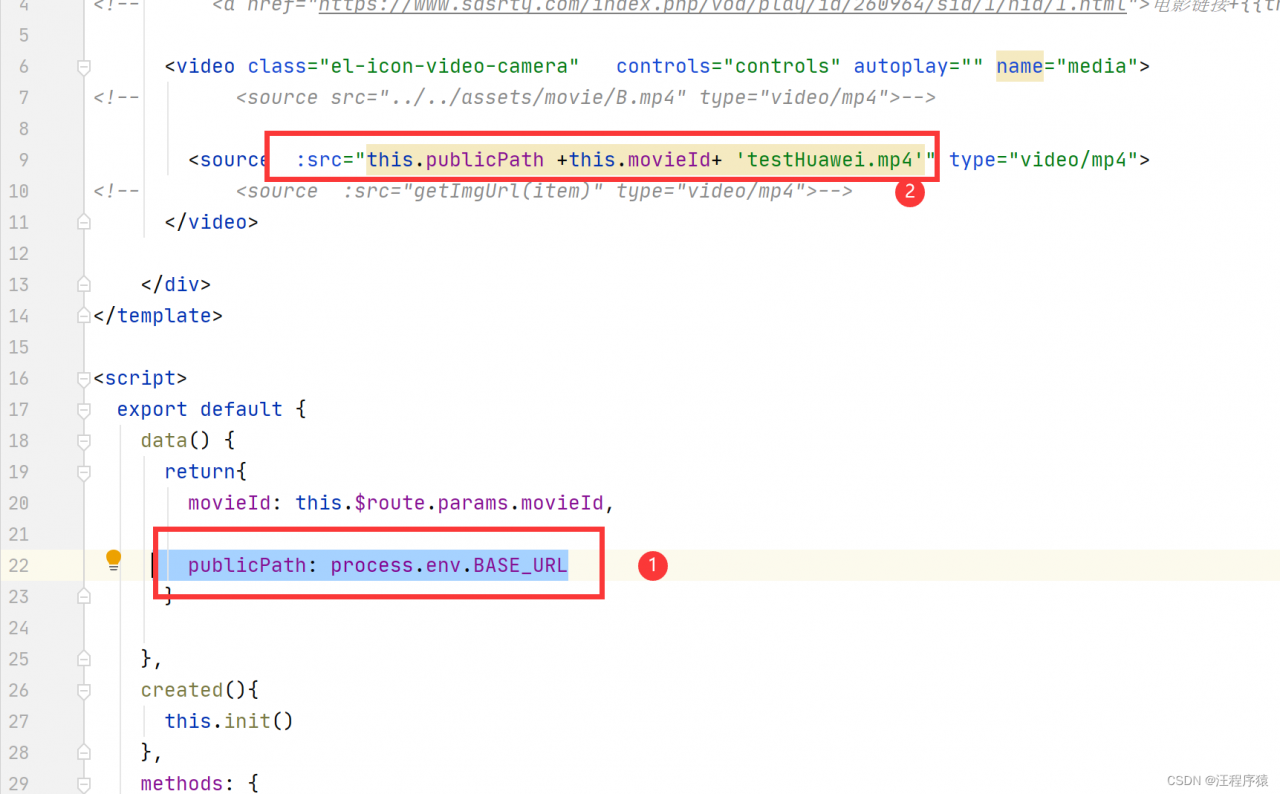Click the controls="controls" attribute
The image size is (1280, 794).
(x=729, y=67)
